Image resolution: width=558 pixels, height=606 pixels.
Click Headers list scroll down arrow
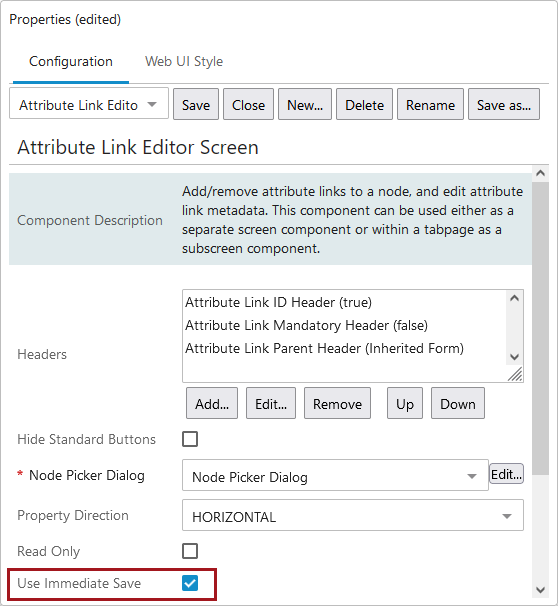click(514, 356)
